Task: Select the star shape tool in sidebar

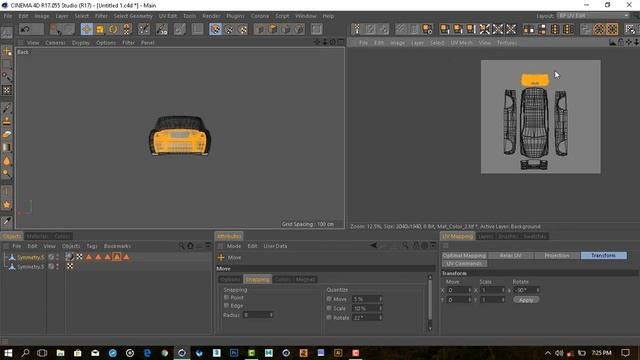Action: coord(7,205)
